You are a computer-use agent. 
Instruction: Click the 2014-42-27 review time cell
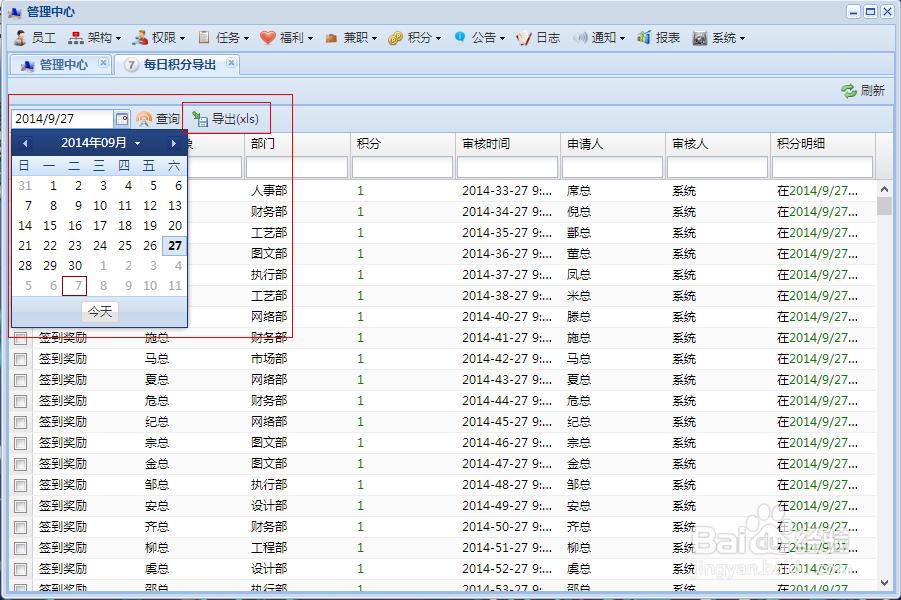tap(507, 359)
